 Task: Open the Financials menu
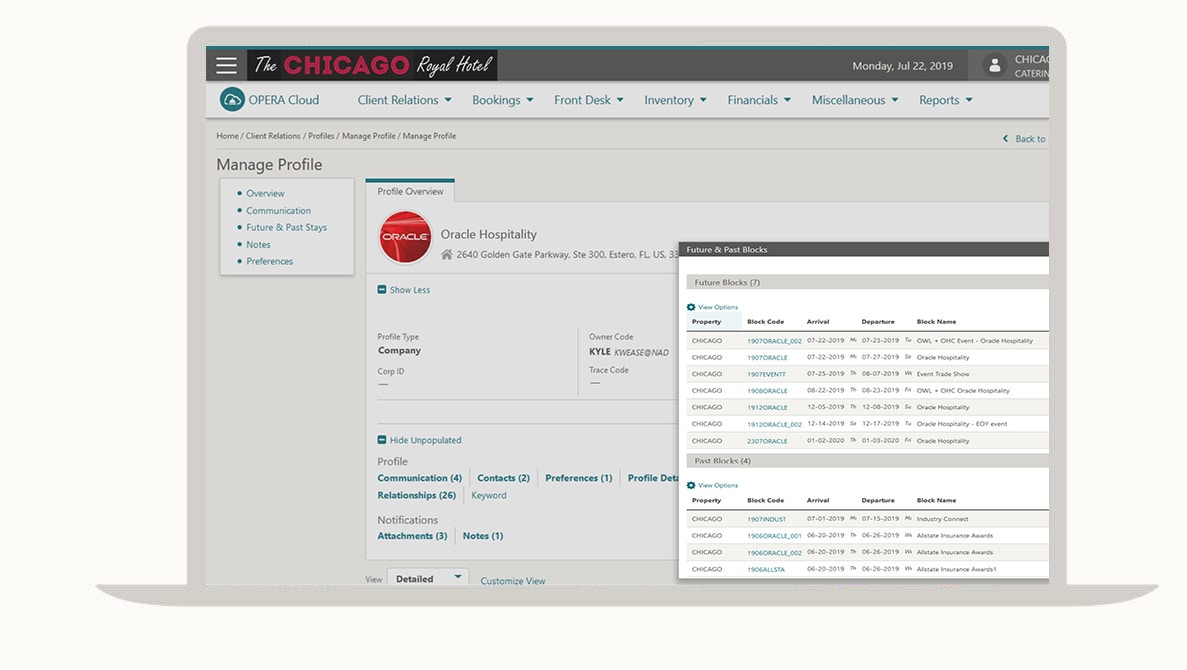758,100
